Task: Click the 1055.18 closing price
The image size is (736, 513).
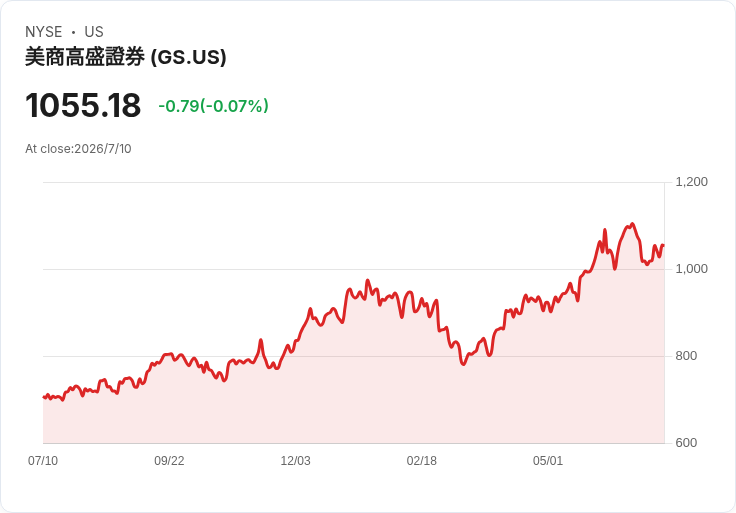Action: pyautogui.click(x=83, y=105)
